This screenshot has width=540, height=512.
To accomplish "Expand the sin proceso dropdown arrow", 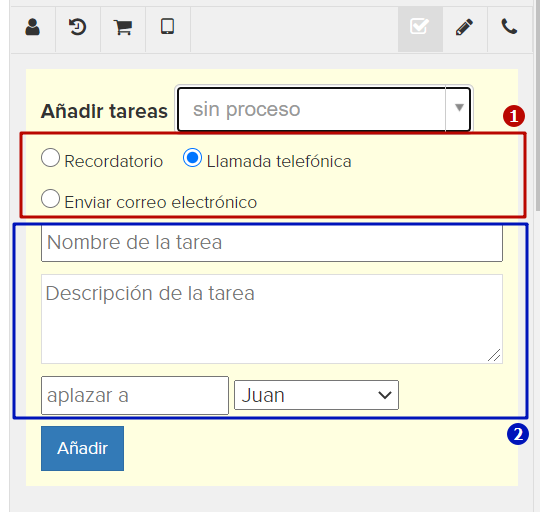I will 459,108.
